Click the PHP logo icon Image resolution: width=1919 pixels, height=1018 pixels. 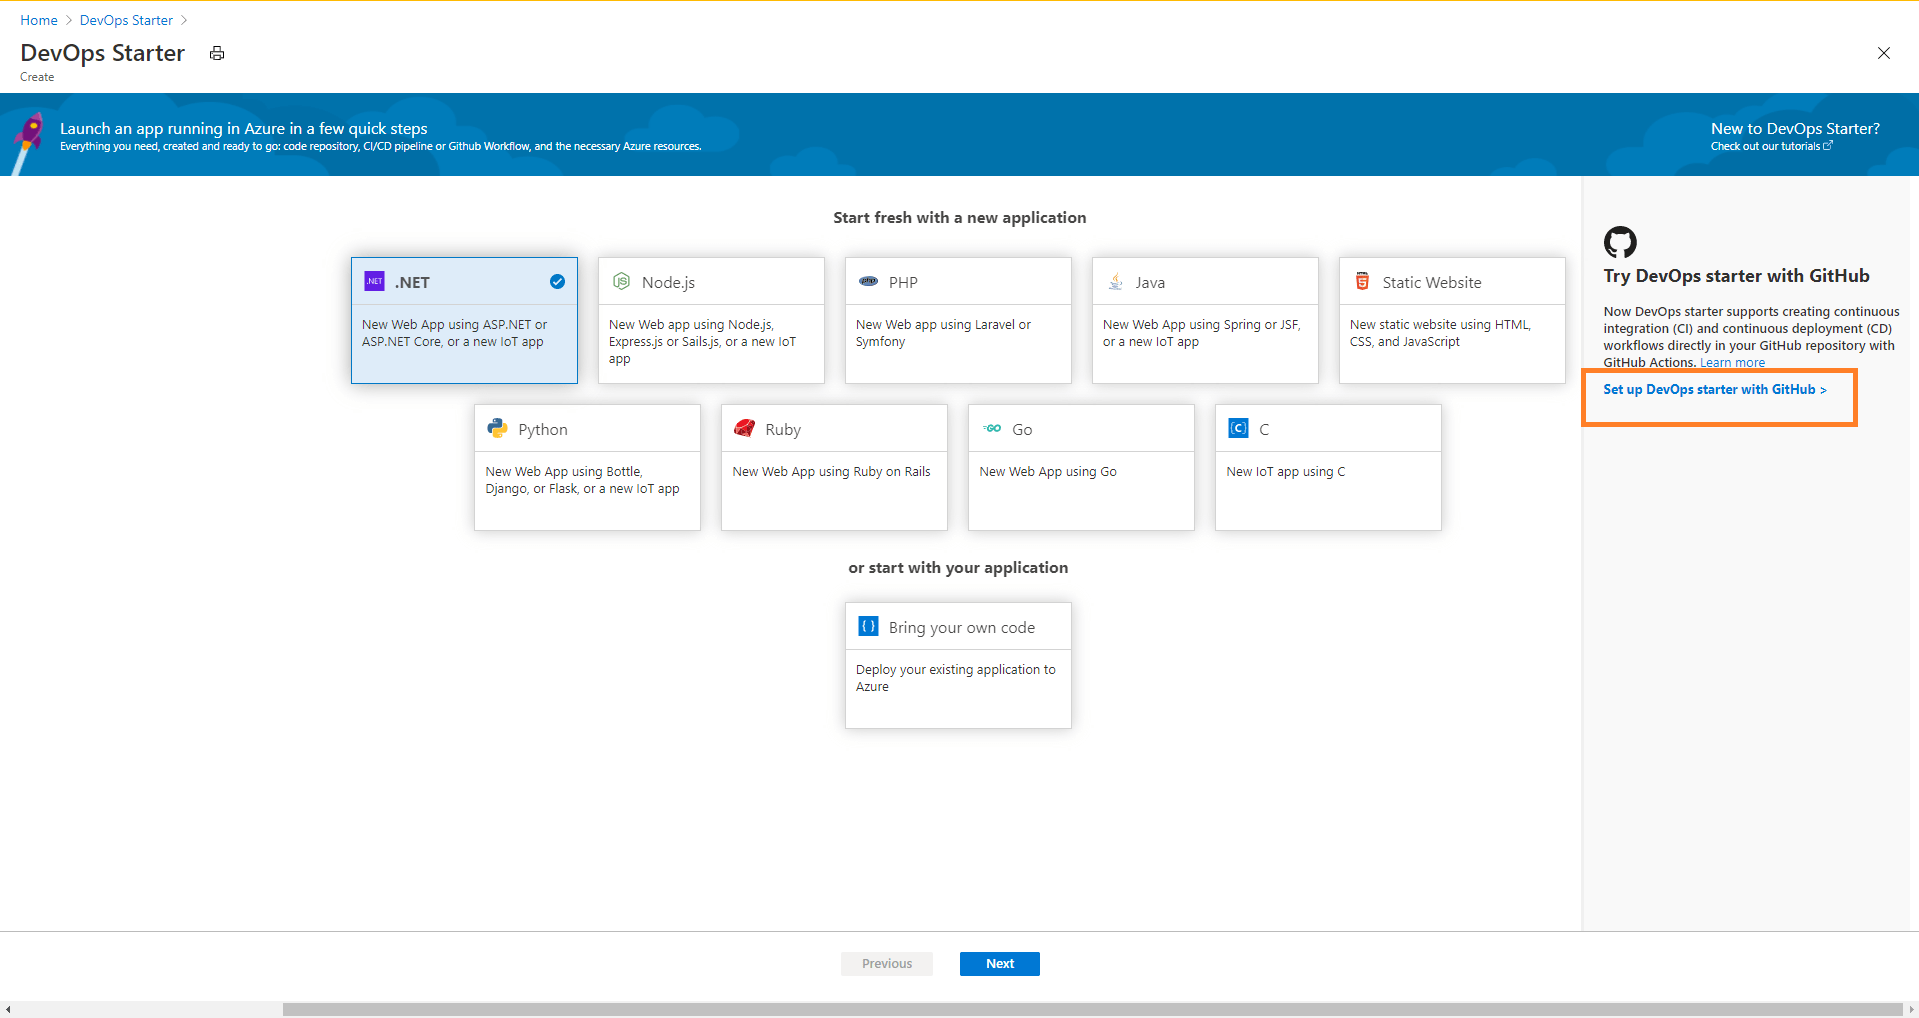[868, 281]
